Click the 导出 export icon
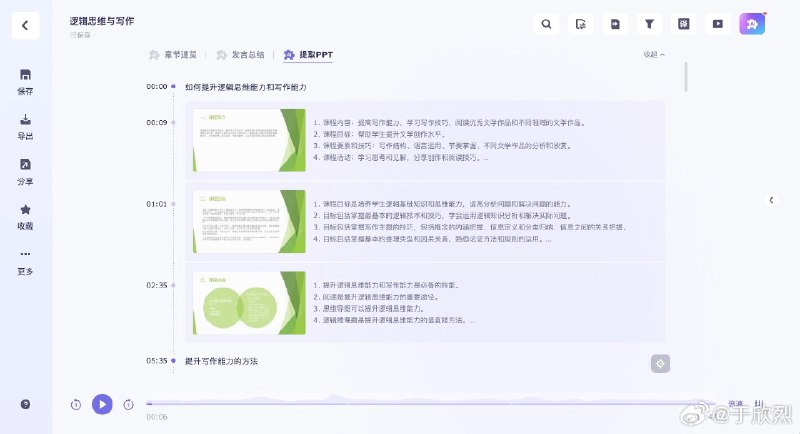Viewport: 800px width, 434px height. point(26,120)
